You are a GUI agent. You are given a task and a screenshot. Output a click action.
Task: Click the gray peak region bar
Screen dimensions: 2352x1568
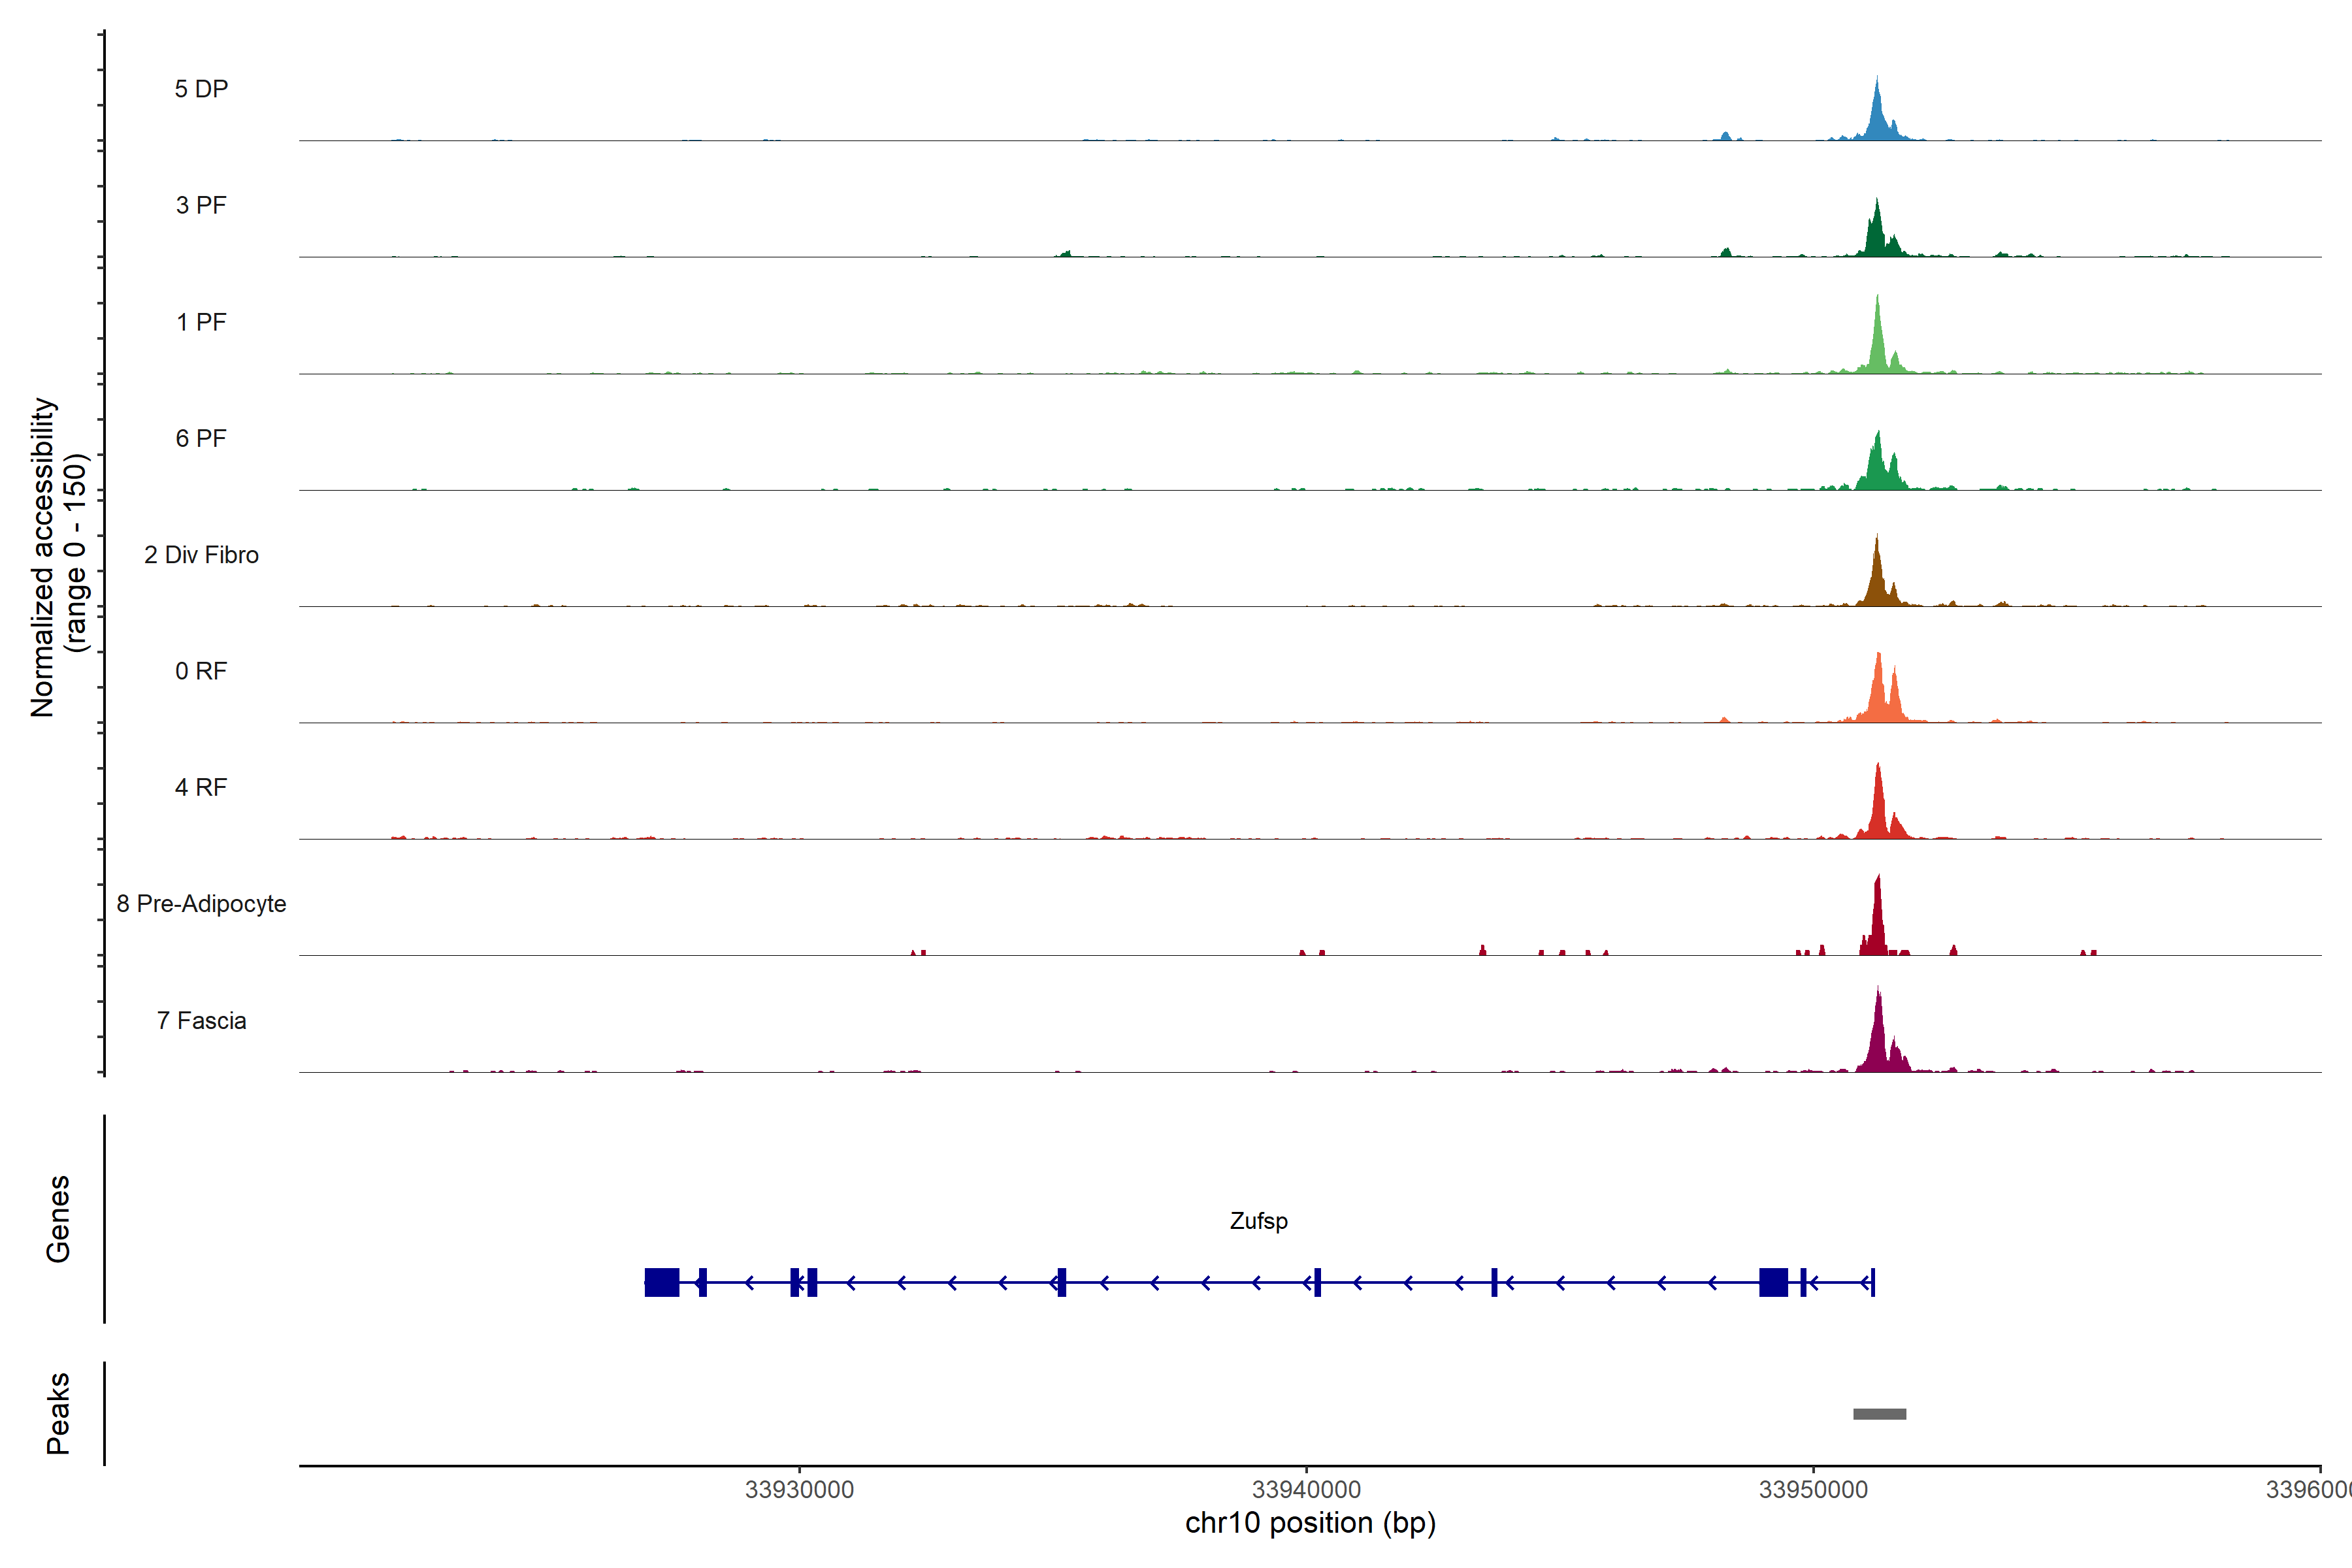coord(1879,1414)
